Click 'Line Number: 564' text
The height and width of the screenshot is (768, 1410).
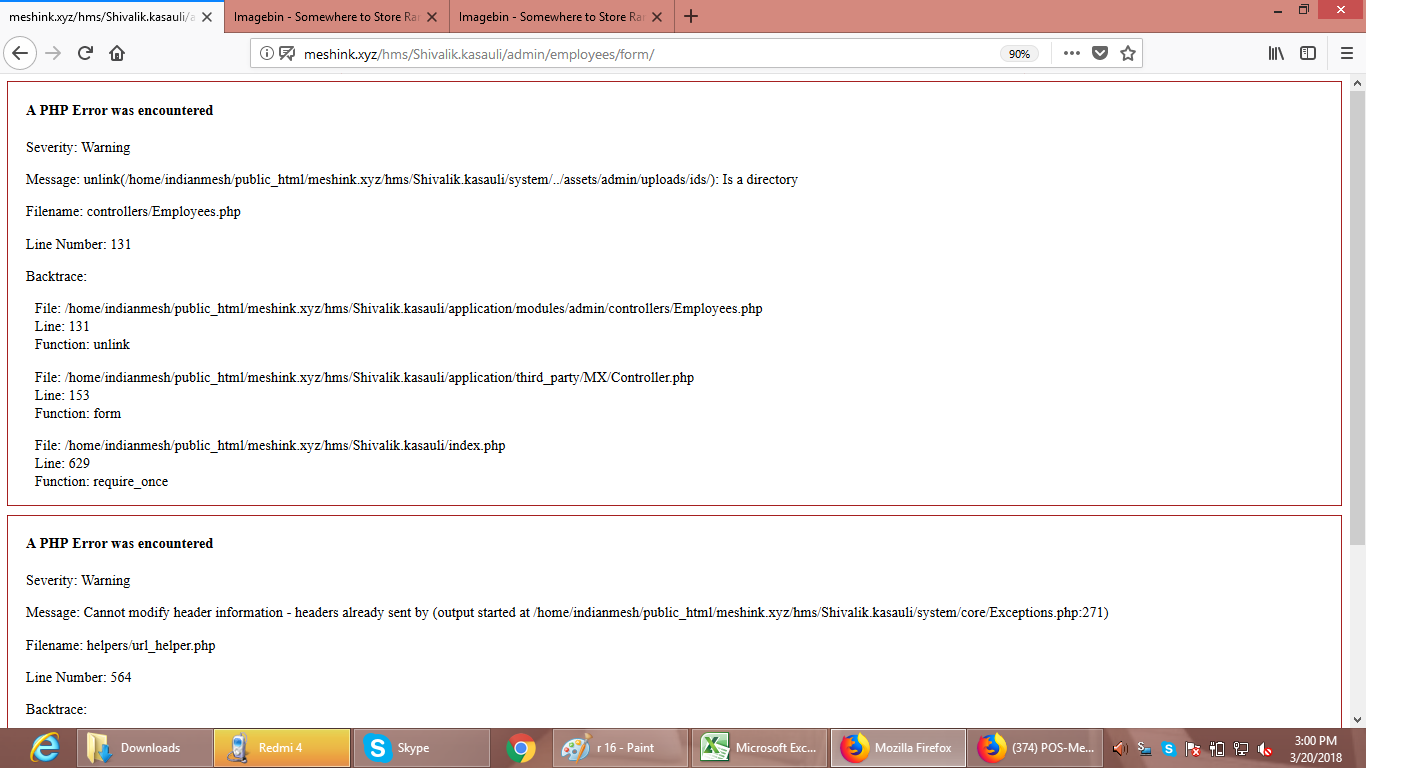point(78,678)
